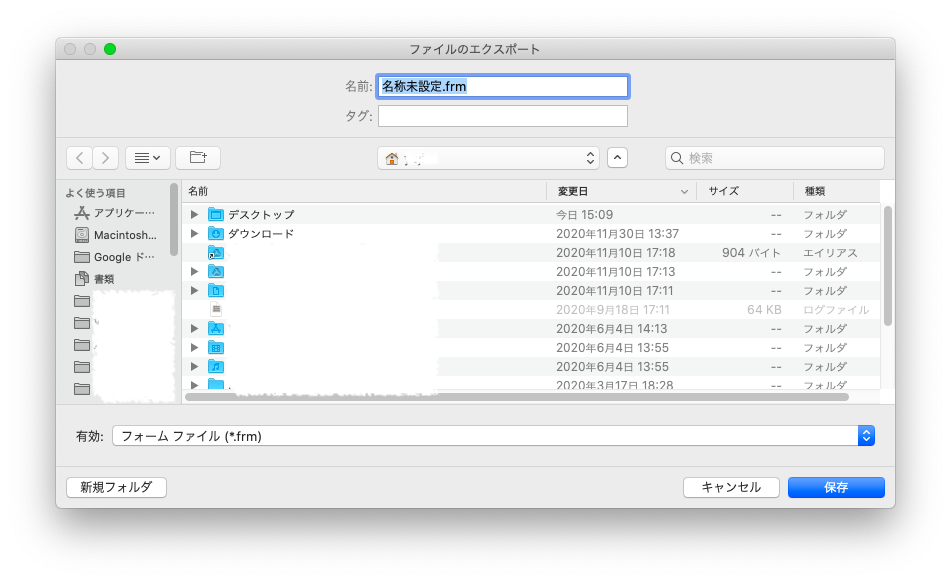Click the new folder icon in toolbar
The image size is (951, 582).
pyautogui.click(x=198, y=158)
